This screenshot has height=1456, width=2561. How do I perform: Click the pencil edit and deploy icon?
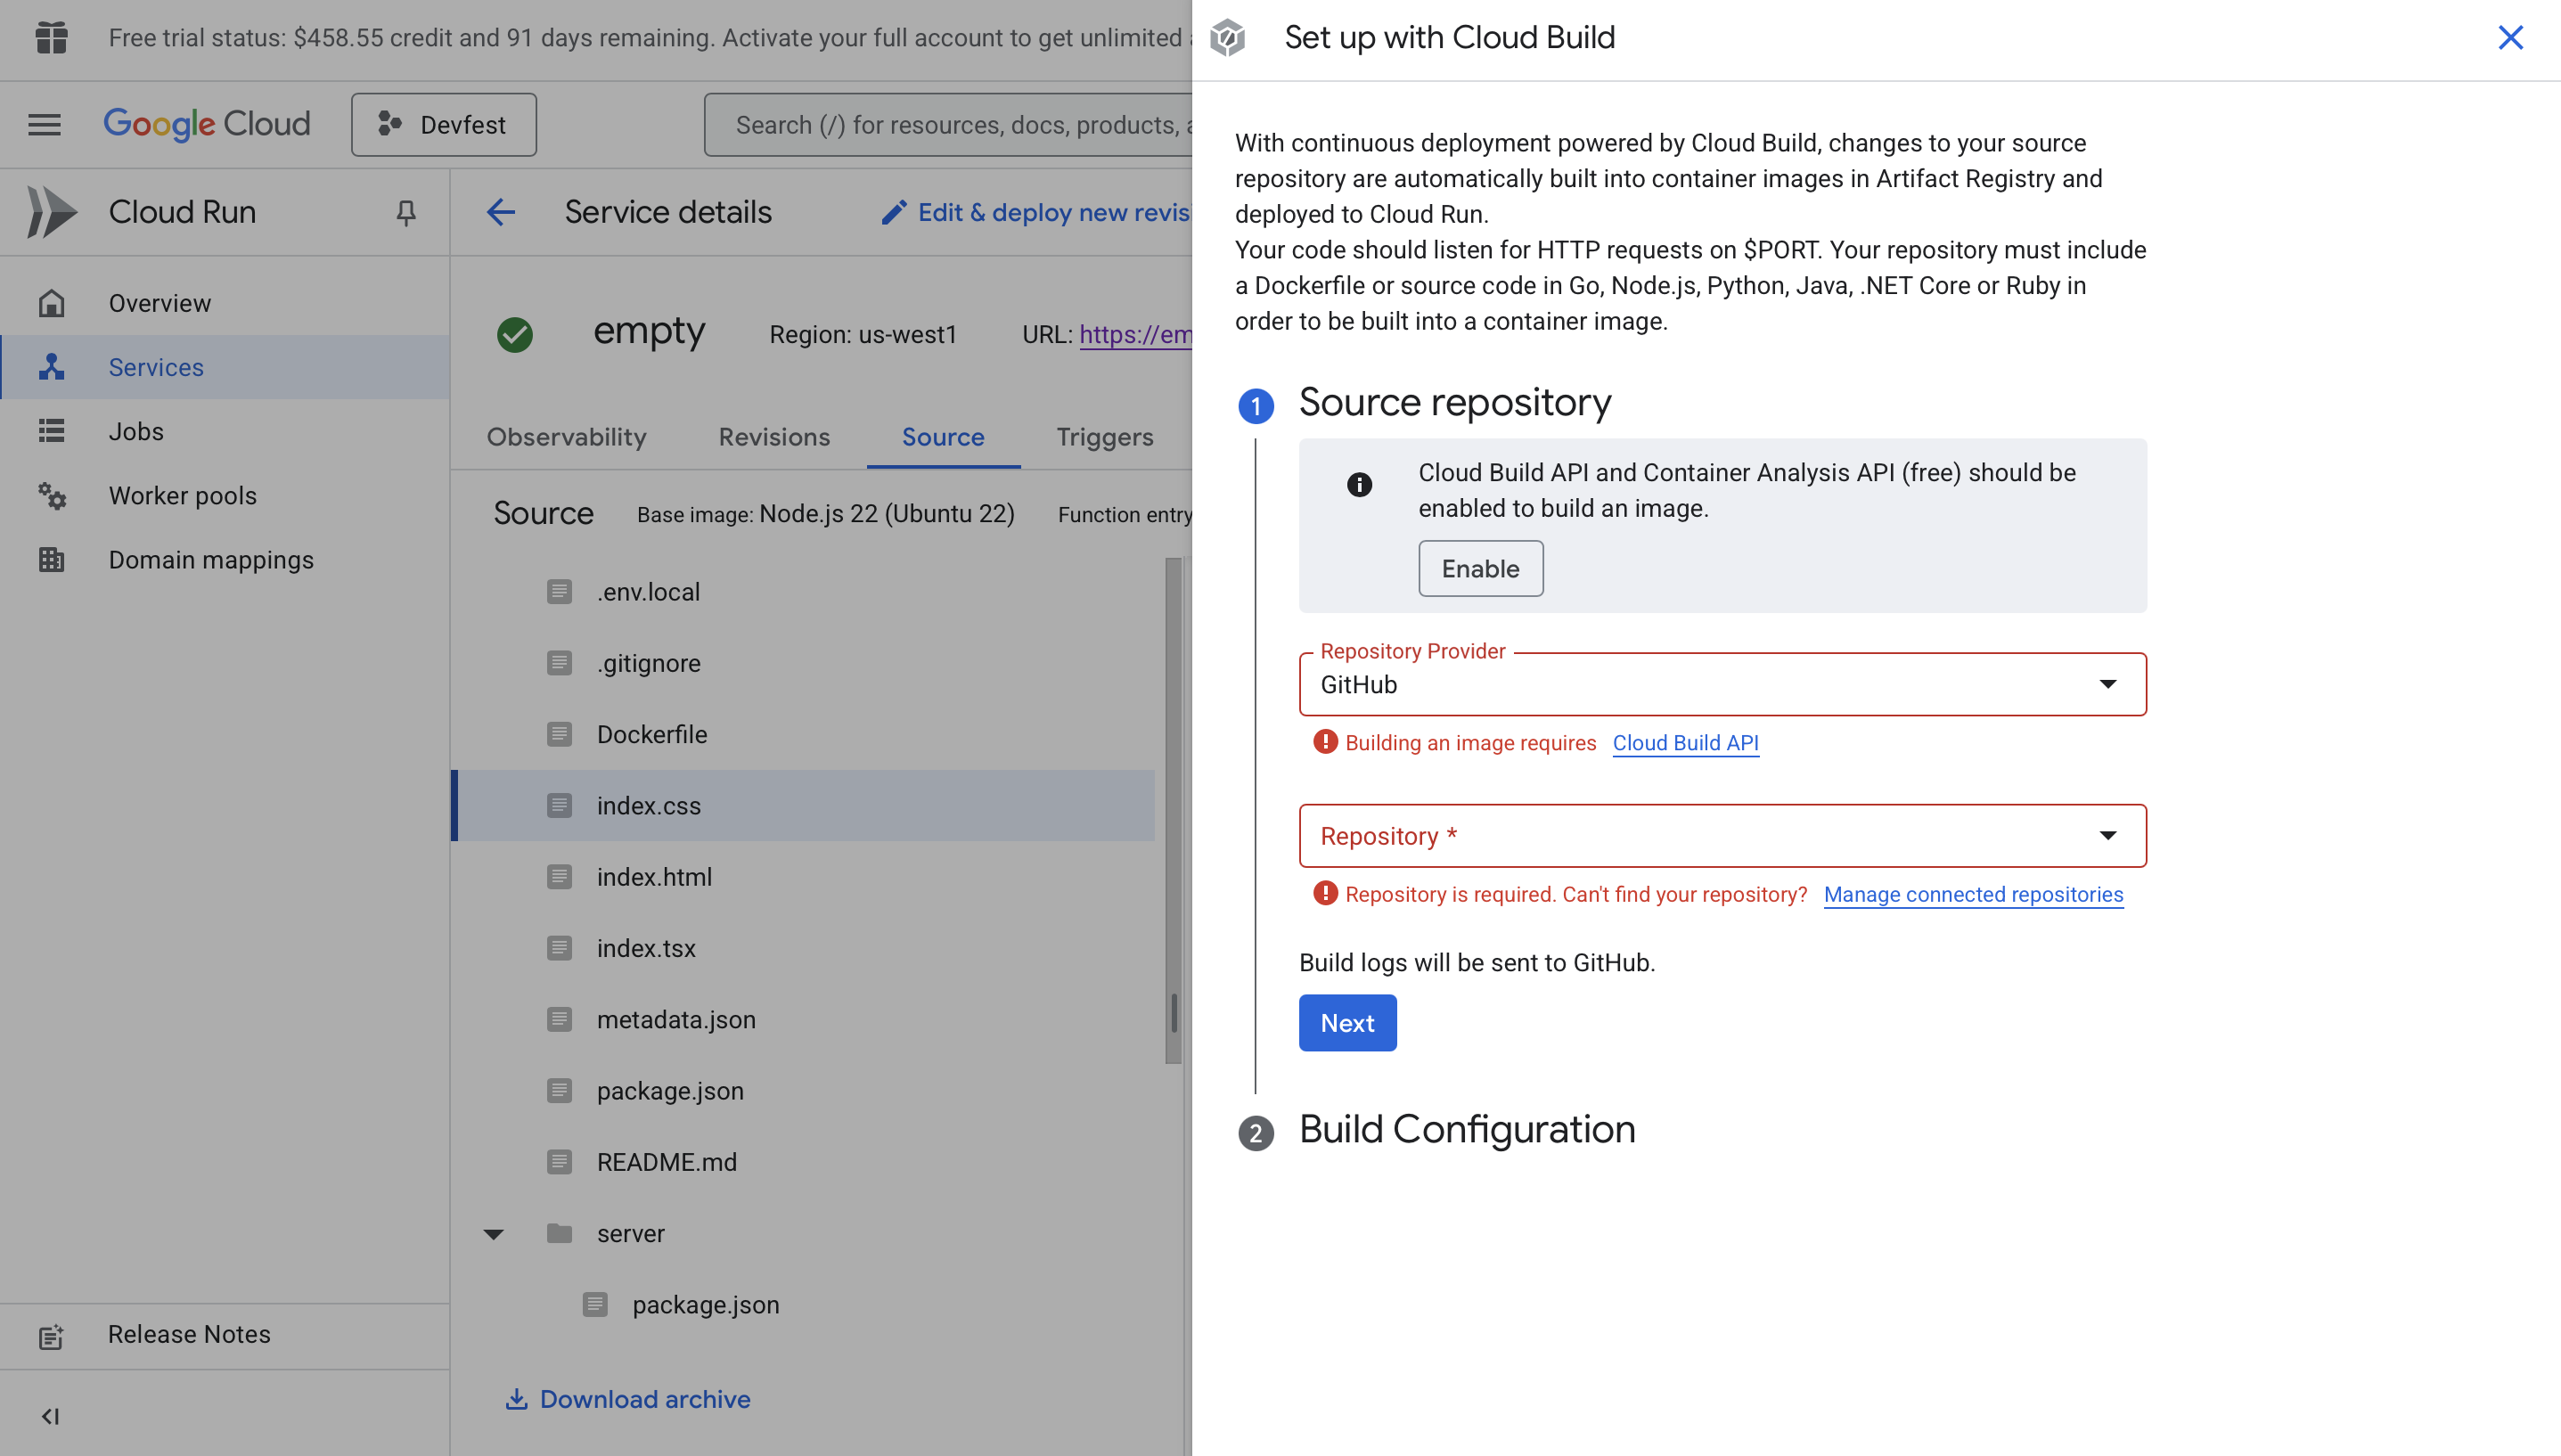[893, 212]
